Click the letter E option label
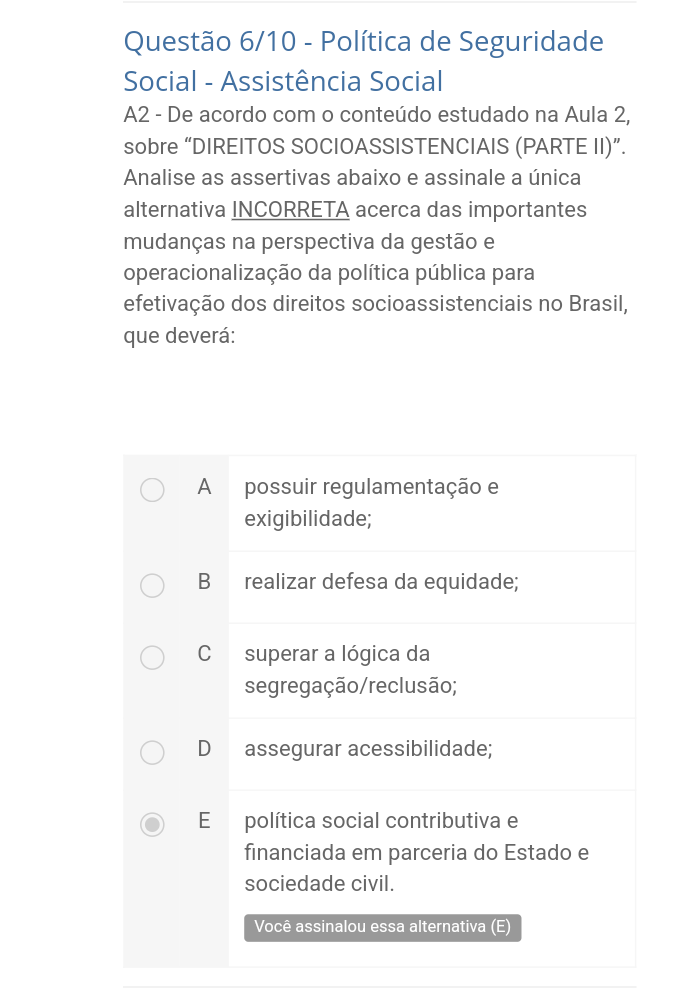The height and width of the screenshot is (989, 690). 205,821
